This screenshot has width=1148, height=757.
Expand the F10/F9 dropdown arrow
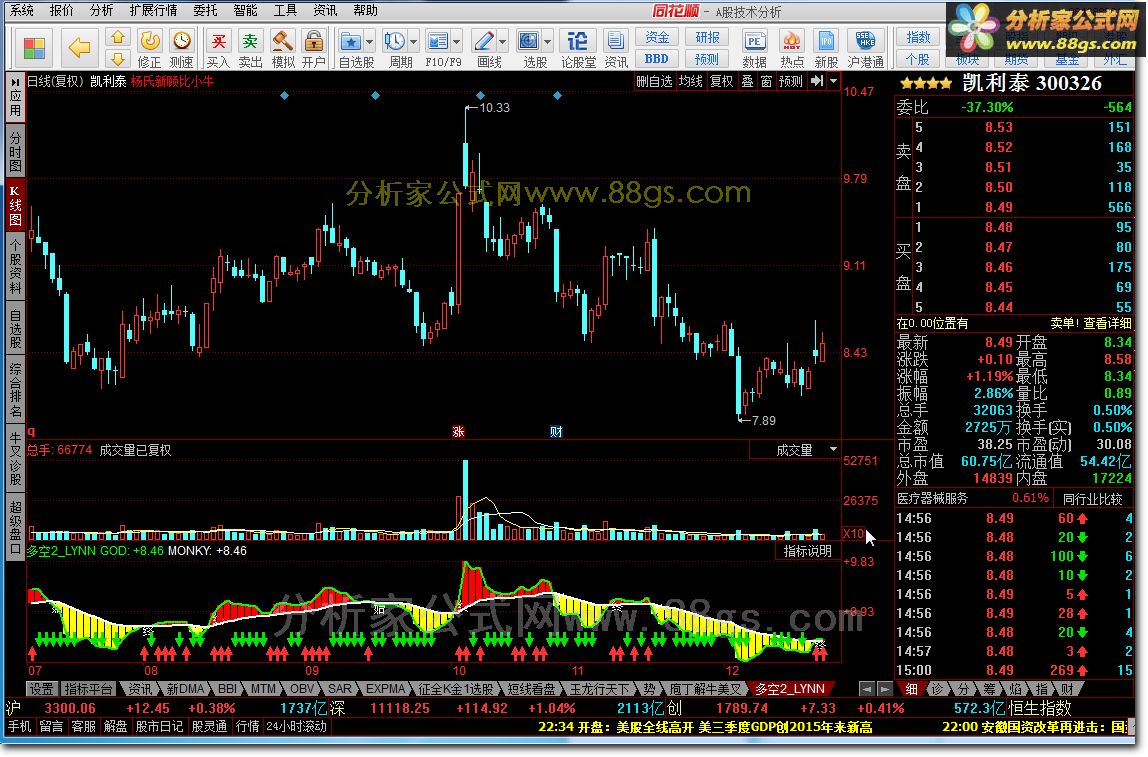[x=457, y=42]
